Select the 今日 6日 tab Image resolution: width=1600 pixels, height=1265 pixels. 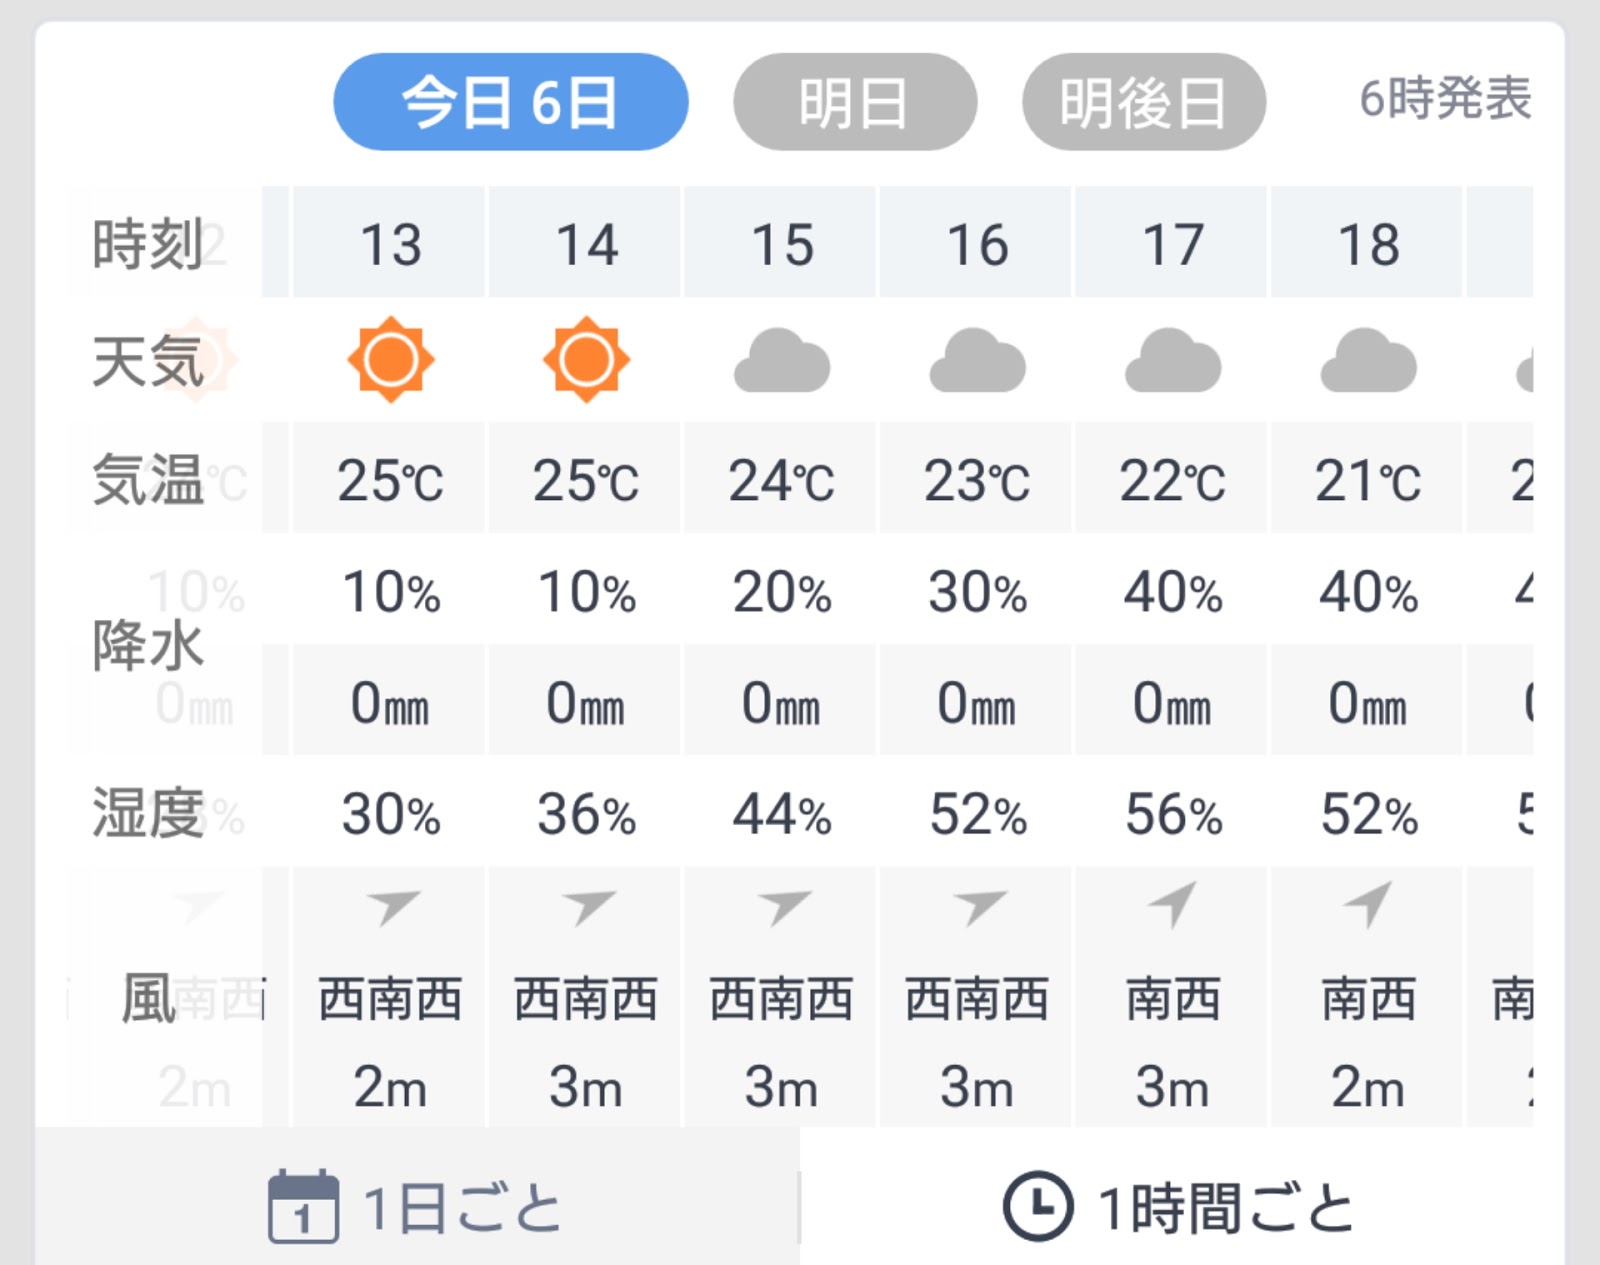point(510,102)
